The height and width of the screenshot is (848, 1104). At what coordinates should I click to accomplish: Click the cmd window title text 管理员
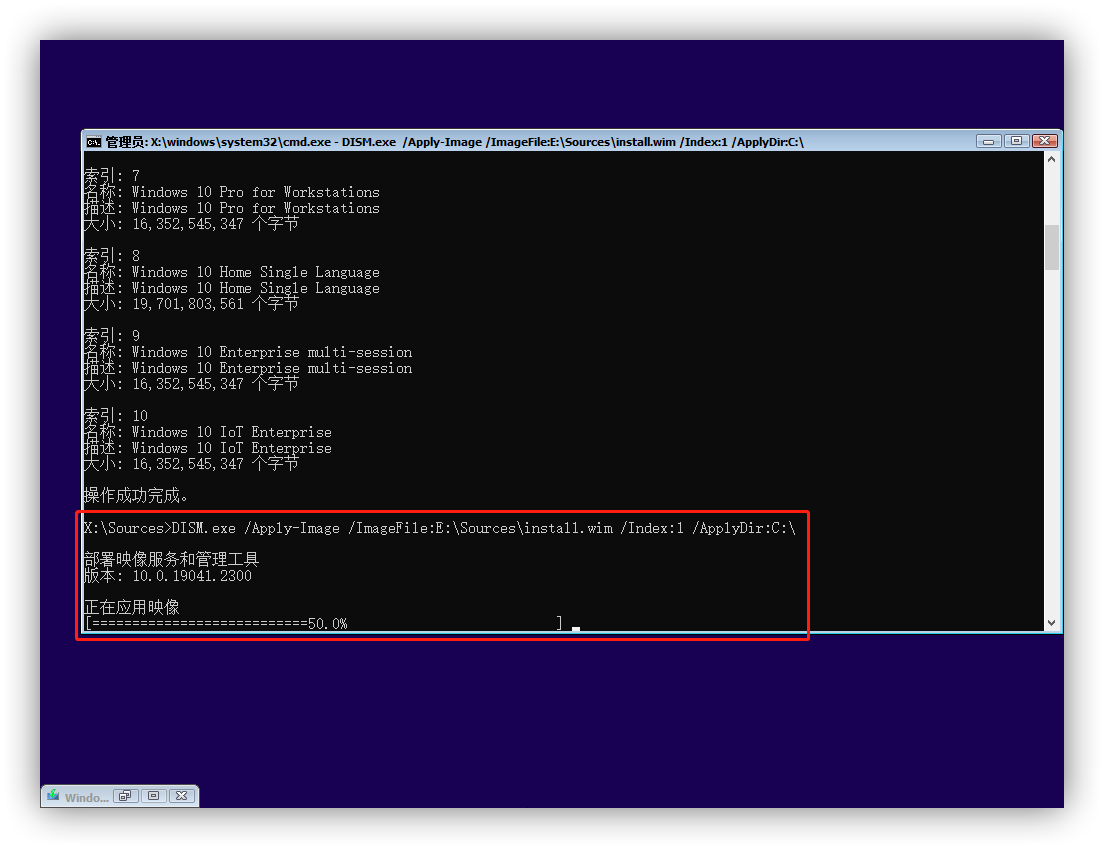tap(126, 142)
